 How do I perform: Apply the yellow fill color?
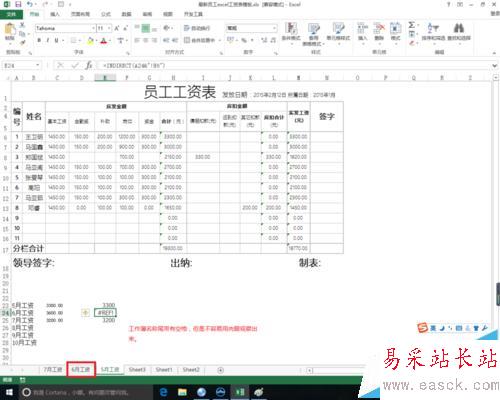90,41
